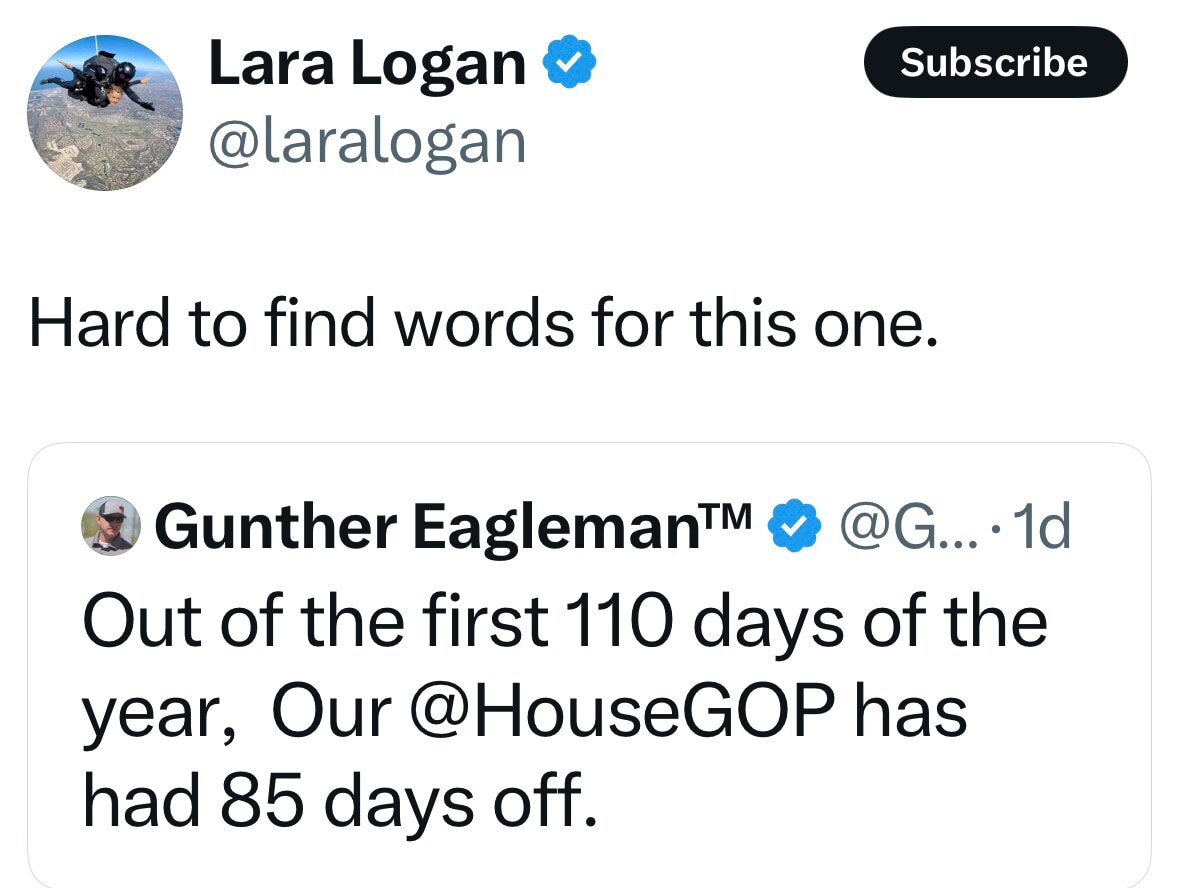Click the verified badge beside Lara Logan

coord(570,65)
